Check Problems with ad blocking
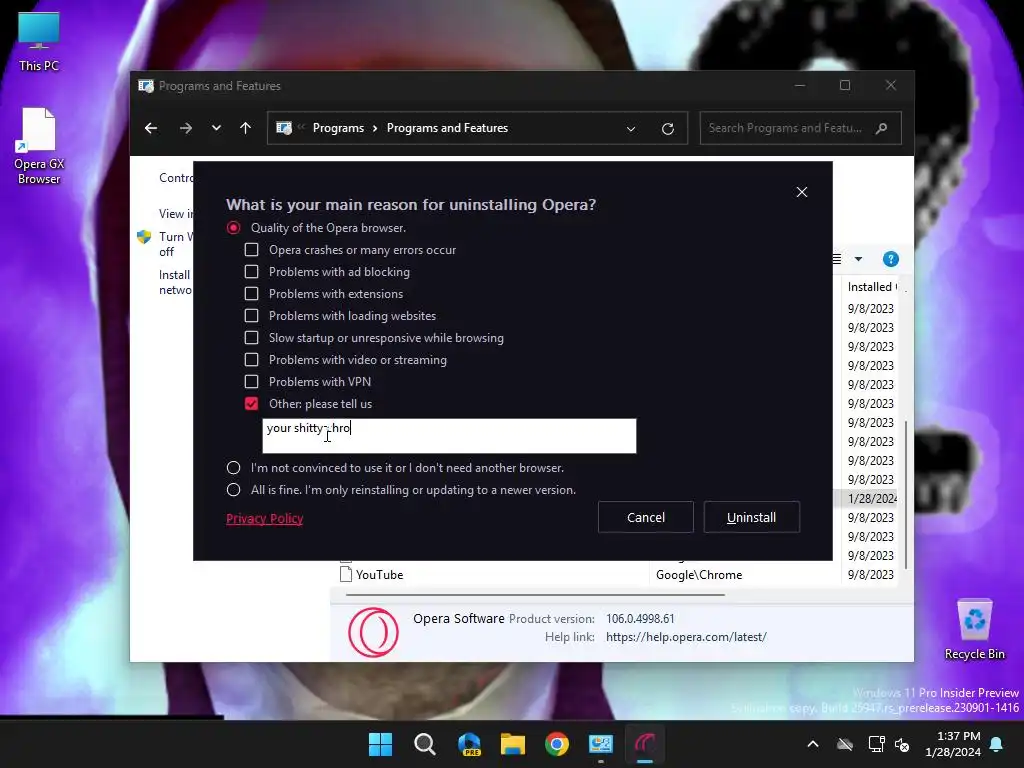 pos(251,272)
